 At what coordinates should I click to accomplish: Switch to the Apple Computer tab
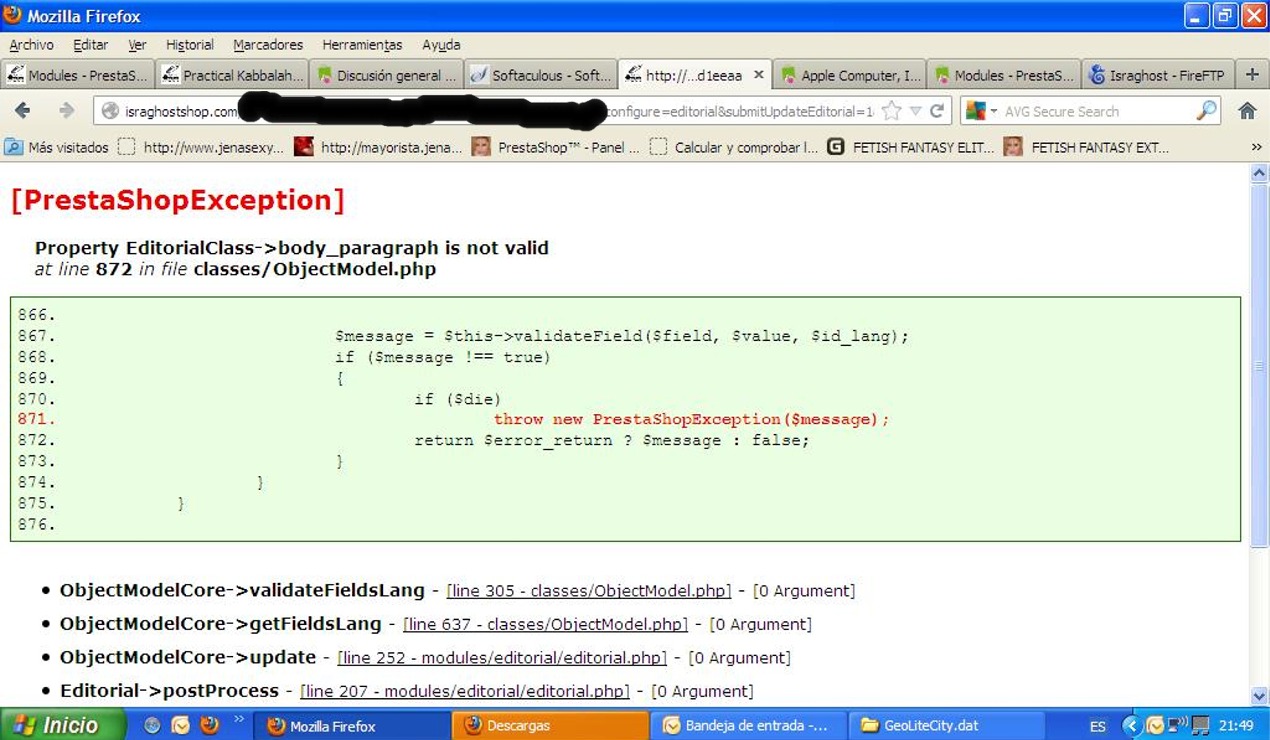850,75
